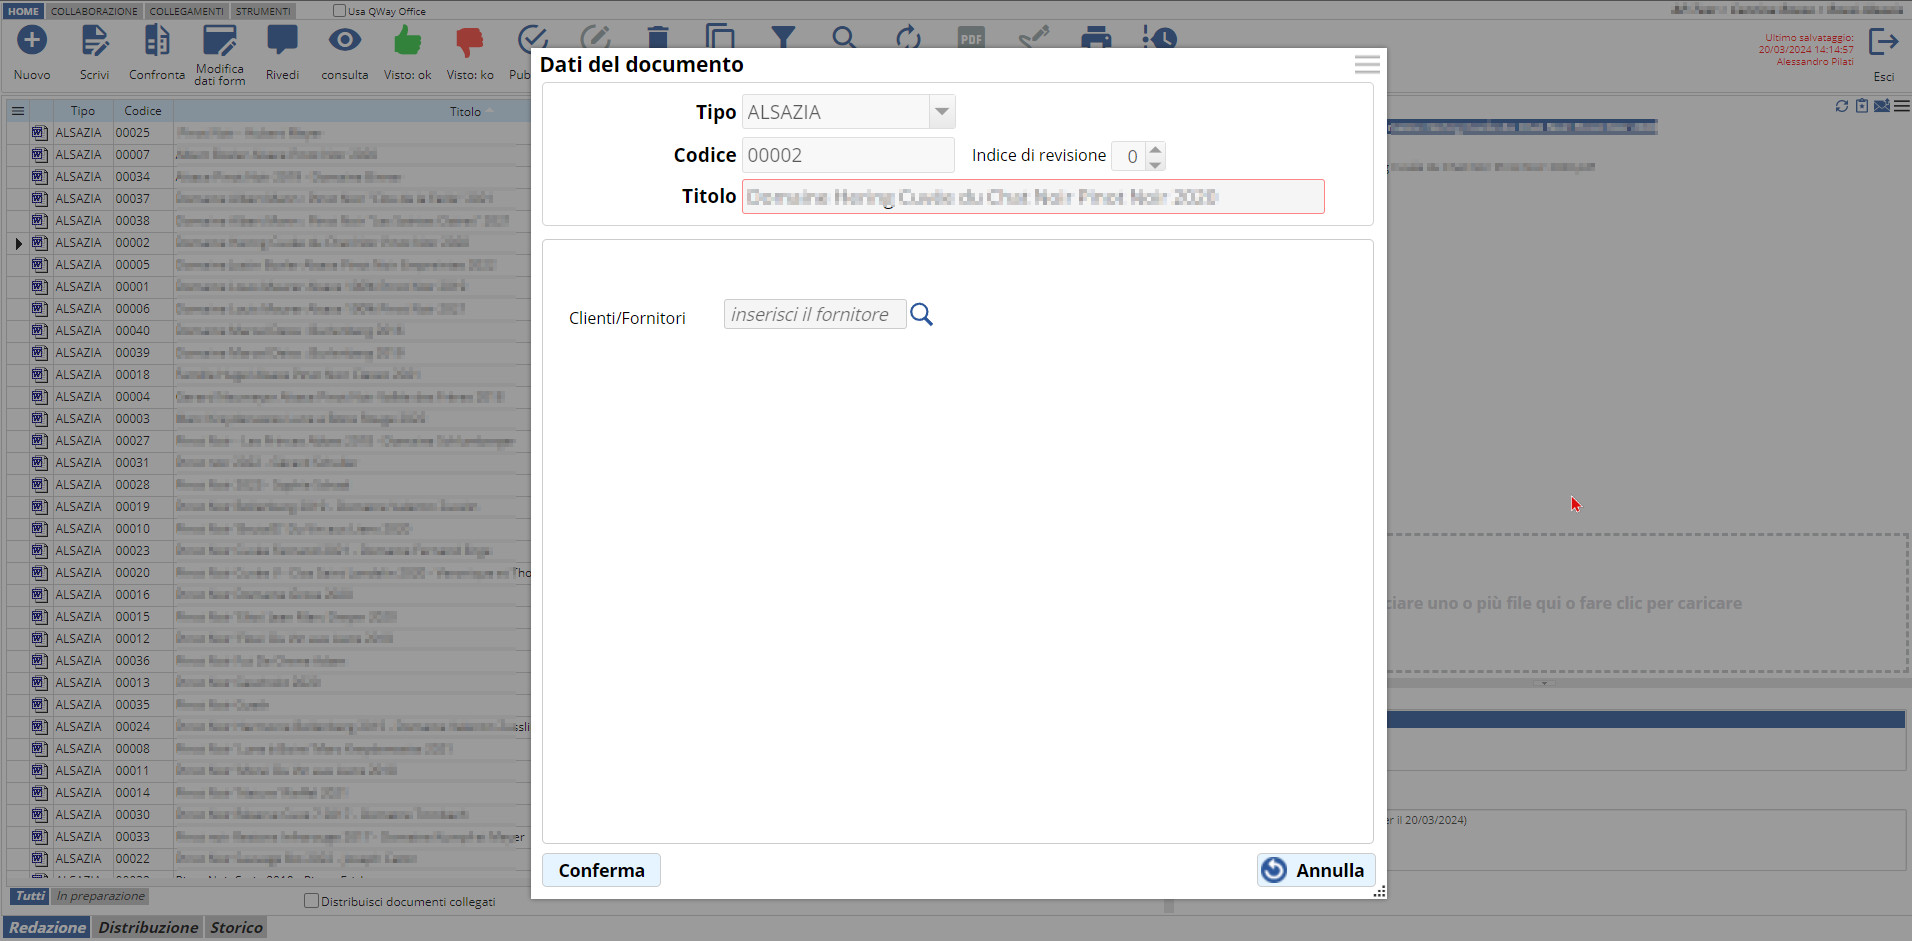Tick Distribuisci documenti collegati checkbox
The image size is (1912, 941).
click(311, 901)
